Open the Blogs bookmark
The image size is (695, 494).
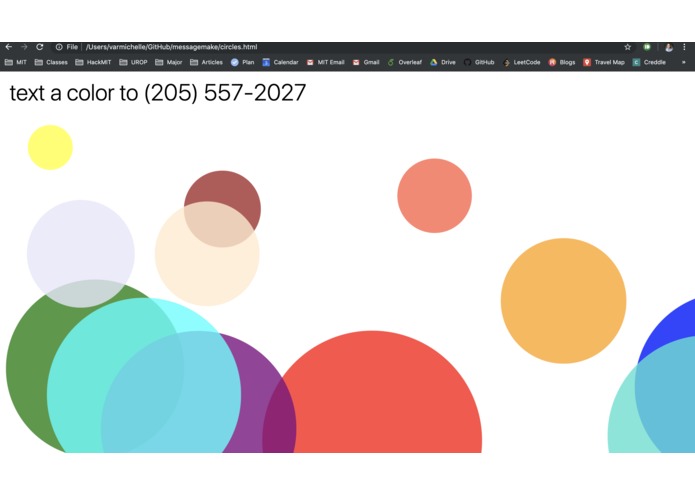[562, 62]
